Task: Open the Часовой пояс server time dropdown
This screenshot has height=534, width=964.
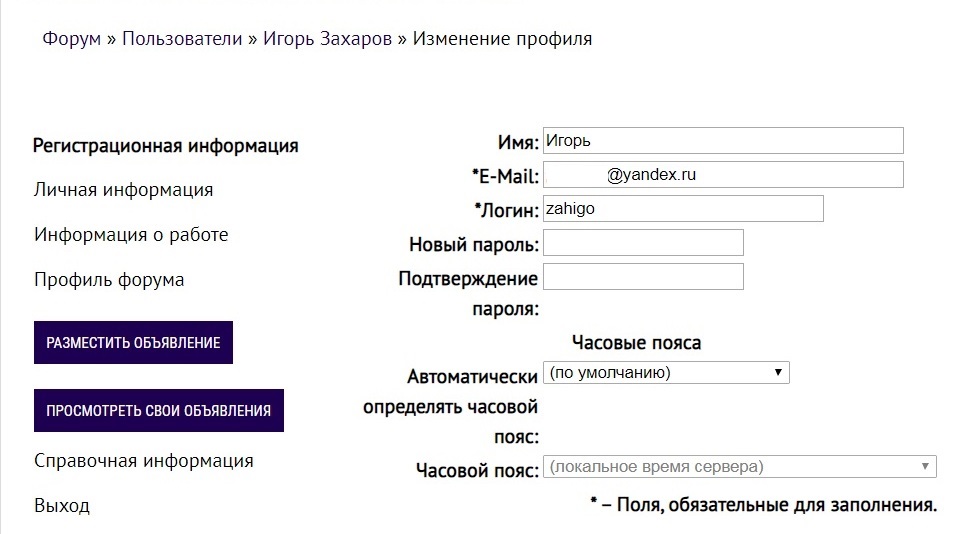Action: (738, 467)
